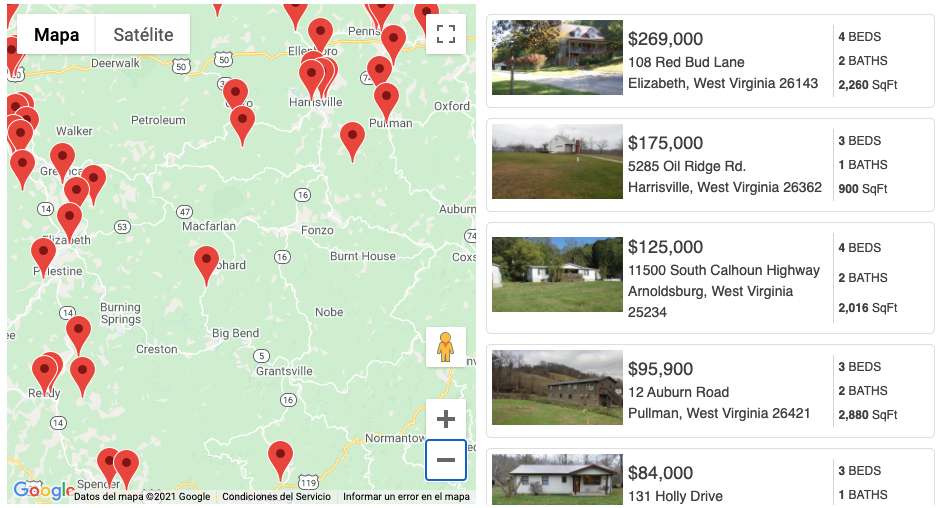Image resolution: width=946 pixels, height=508 pixels.
Task: Click the map pin near Elizabeth
Action: [69, 220]
